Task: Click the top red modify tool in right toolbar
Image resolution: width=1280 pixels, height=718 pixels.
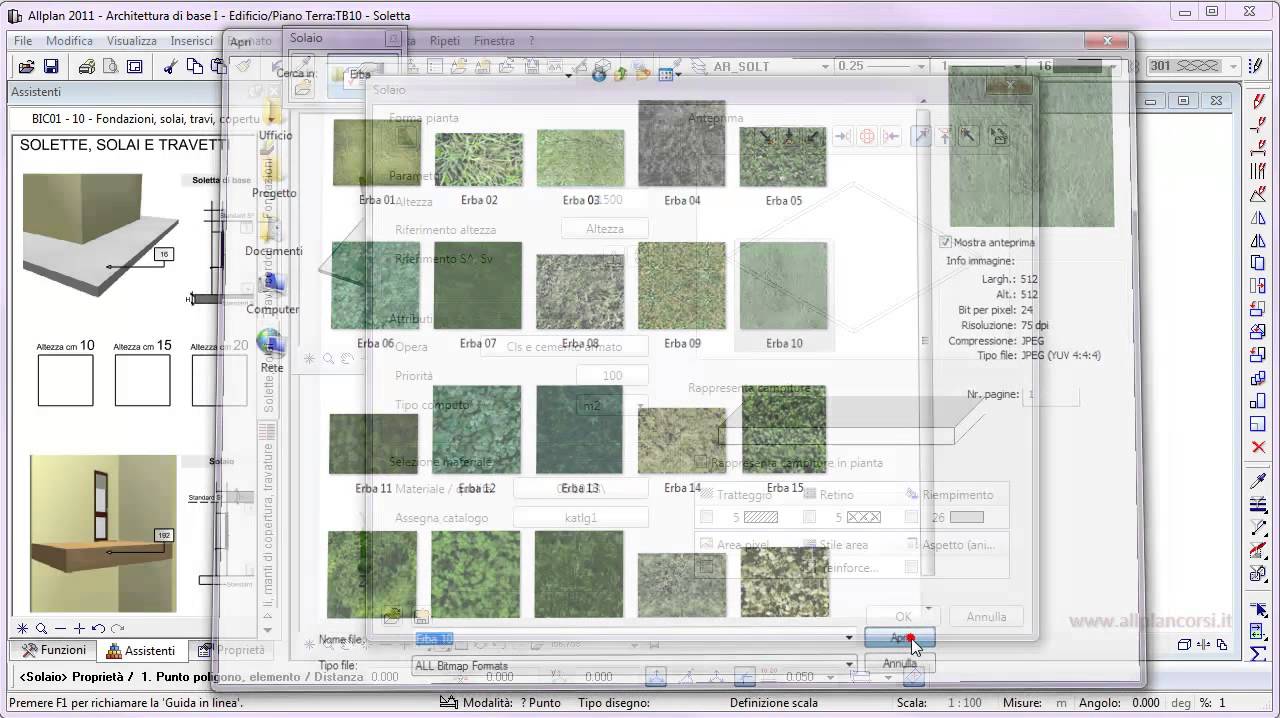Action: tap(1259, 102)
